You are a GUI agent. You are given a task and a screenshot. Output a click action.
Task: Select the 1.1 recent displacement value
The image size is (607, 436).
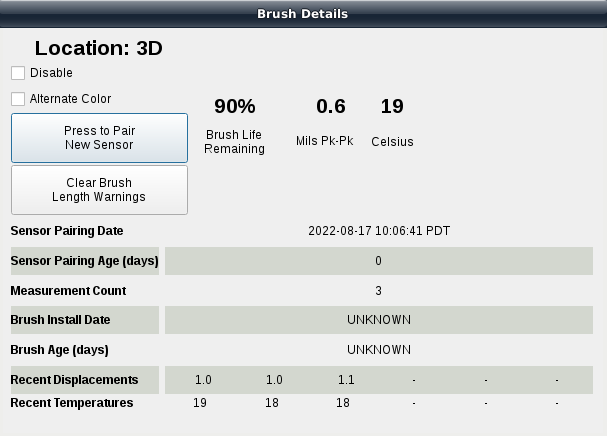coord(346,380)
